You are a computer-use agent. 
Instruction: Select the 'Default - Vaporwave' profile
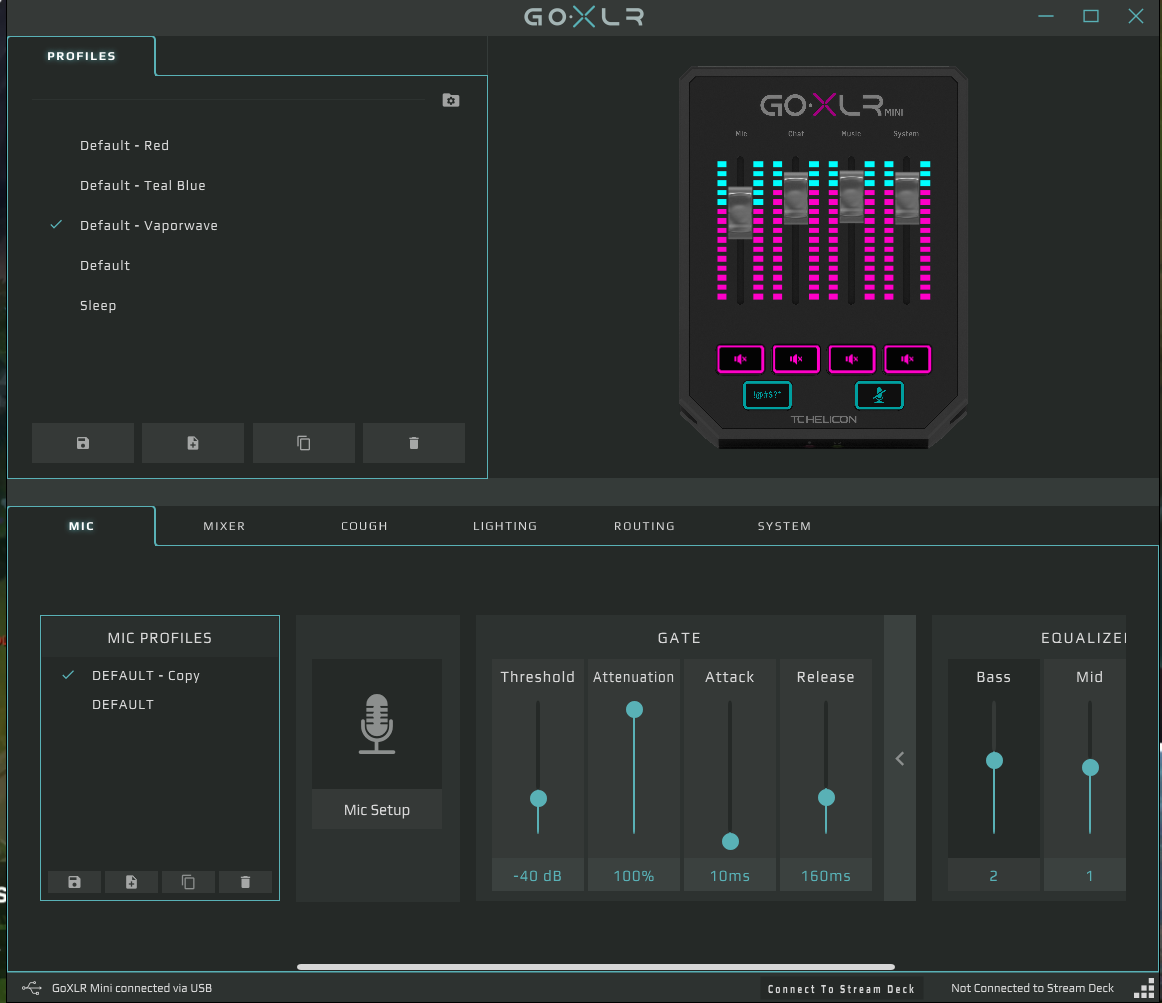149,225
